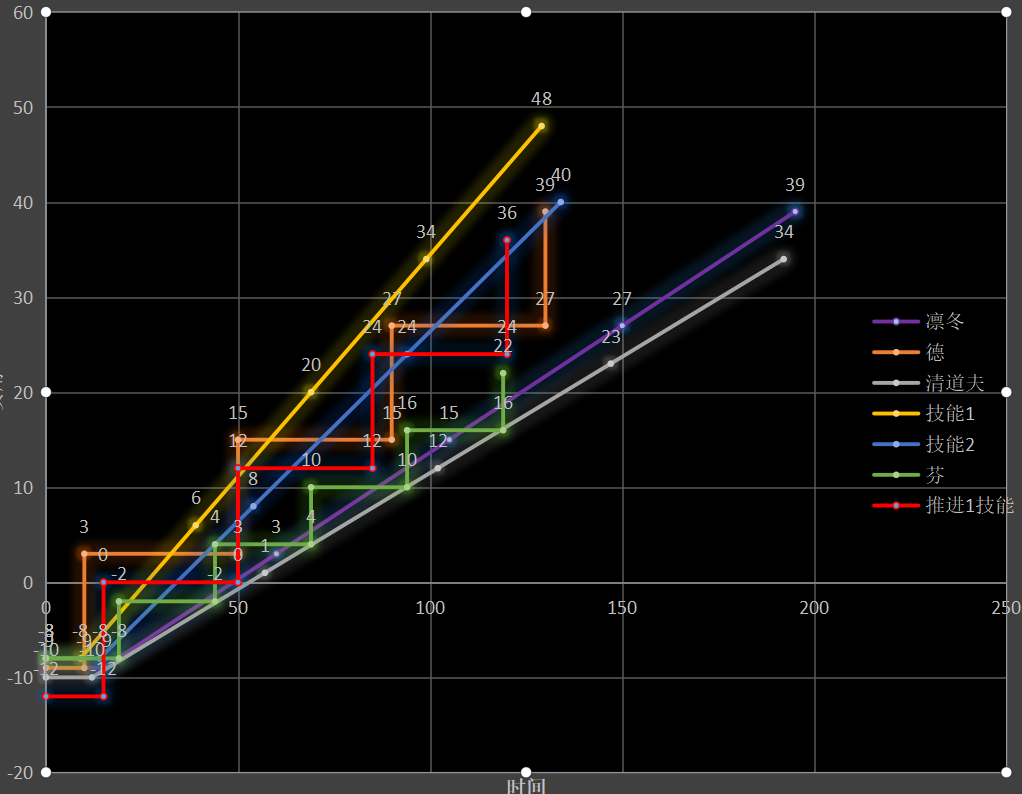The height and width of the screenshot is (794, 1022).
Task: Click the bottom center chart resize handle
Action: (x=526, y=772)
